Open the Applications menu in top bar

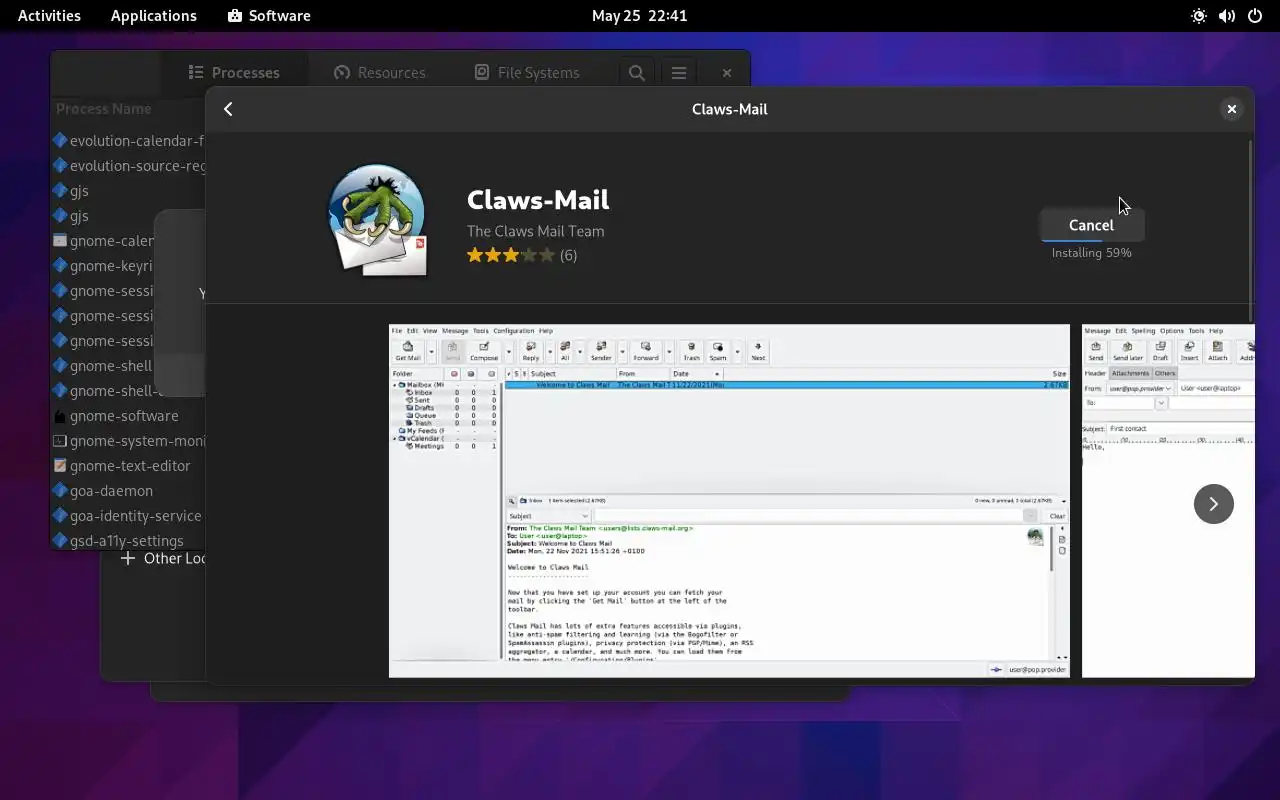(x=154, y=16)
